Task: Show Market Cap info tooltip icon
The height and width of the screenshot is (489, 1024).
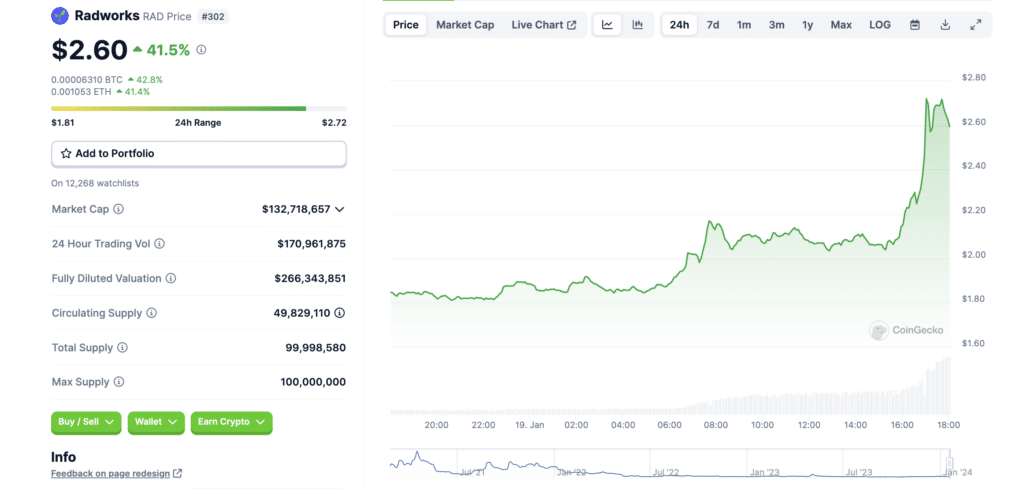Action: click(118, 210)
